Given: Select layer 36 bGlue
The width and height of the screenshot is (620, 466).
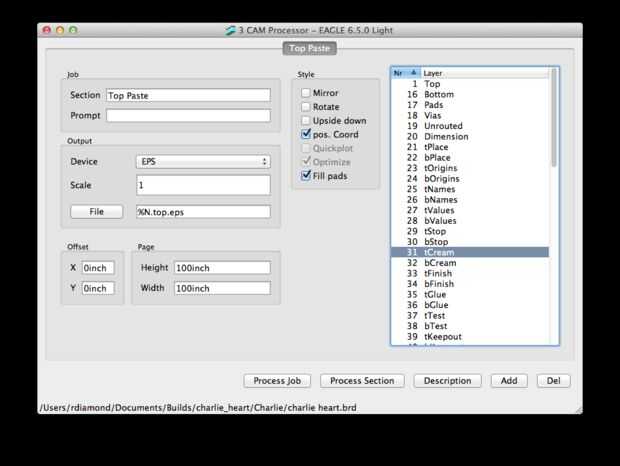Looking at the screenshot, I should click(470, 305).
